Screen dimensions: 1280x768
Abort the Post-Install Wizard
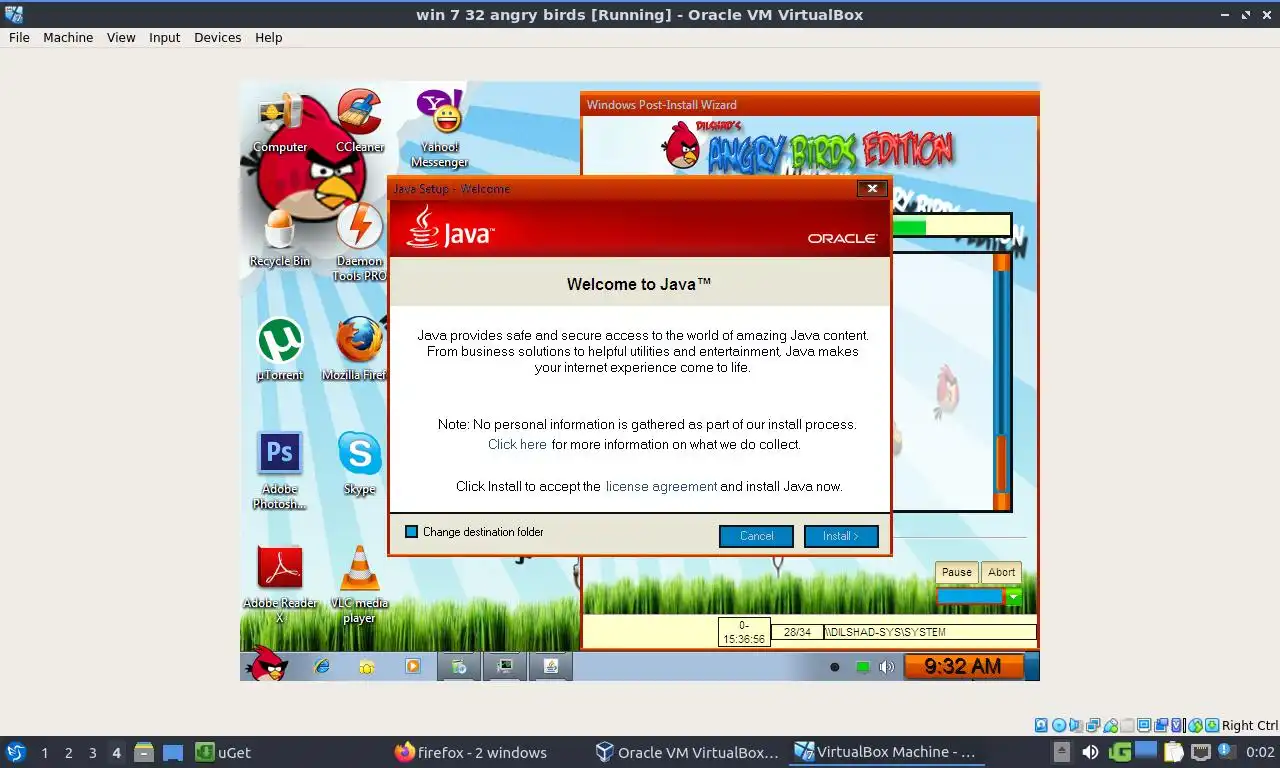[1001, 572]
